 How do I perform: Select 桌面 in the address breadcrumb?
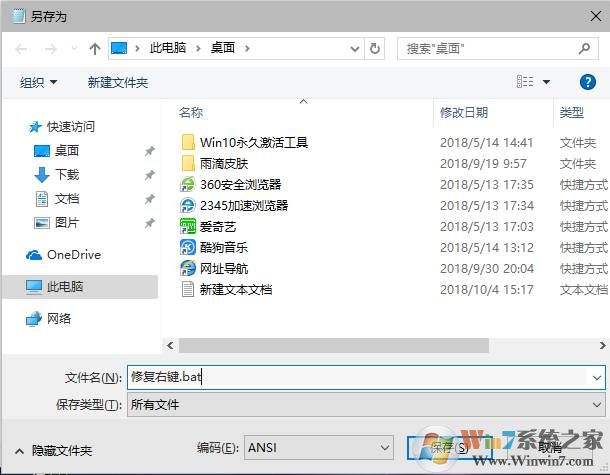[x=223, y=48]
